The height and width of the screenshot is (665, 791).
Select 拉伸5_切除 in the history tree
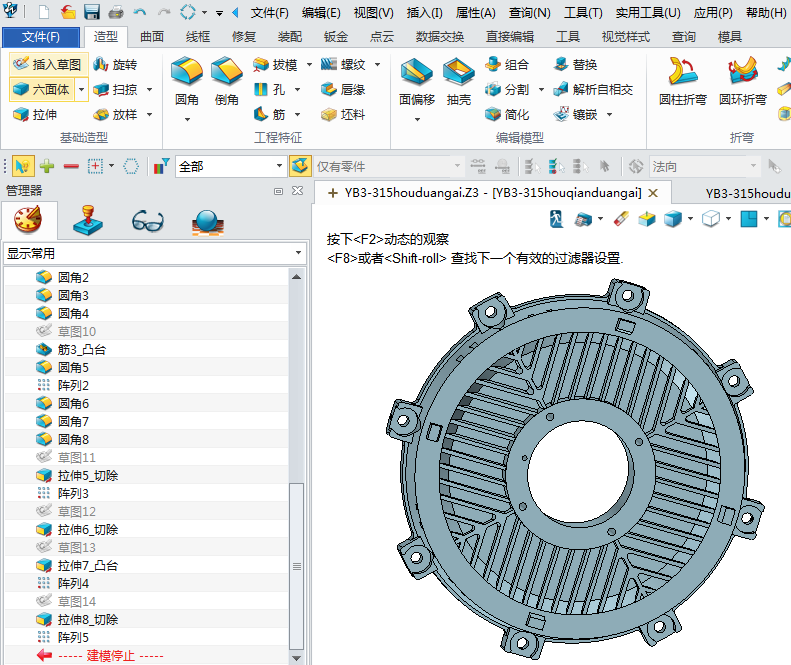(87, 476)
